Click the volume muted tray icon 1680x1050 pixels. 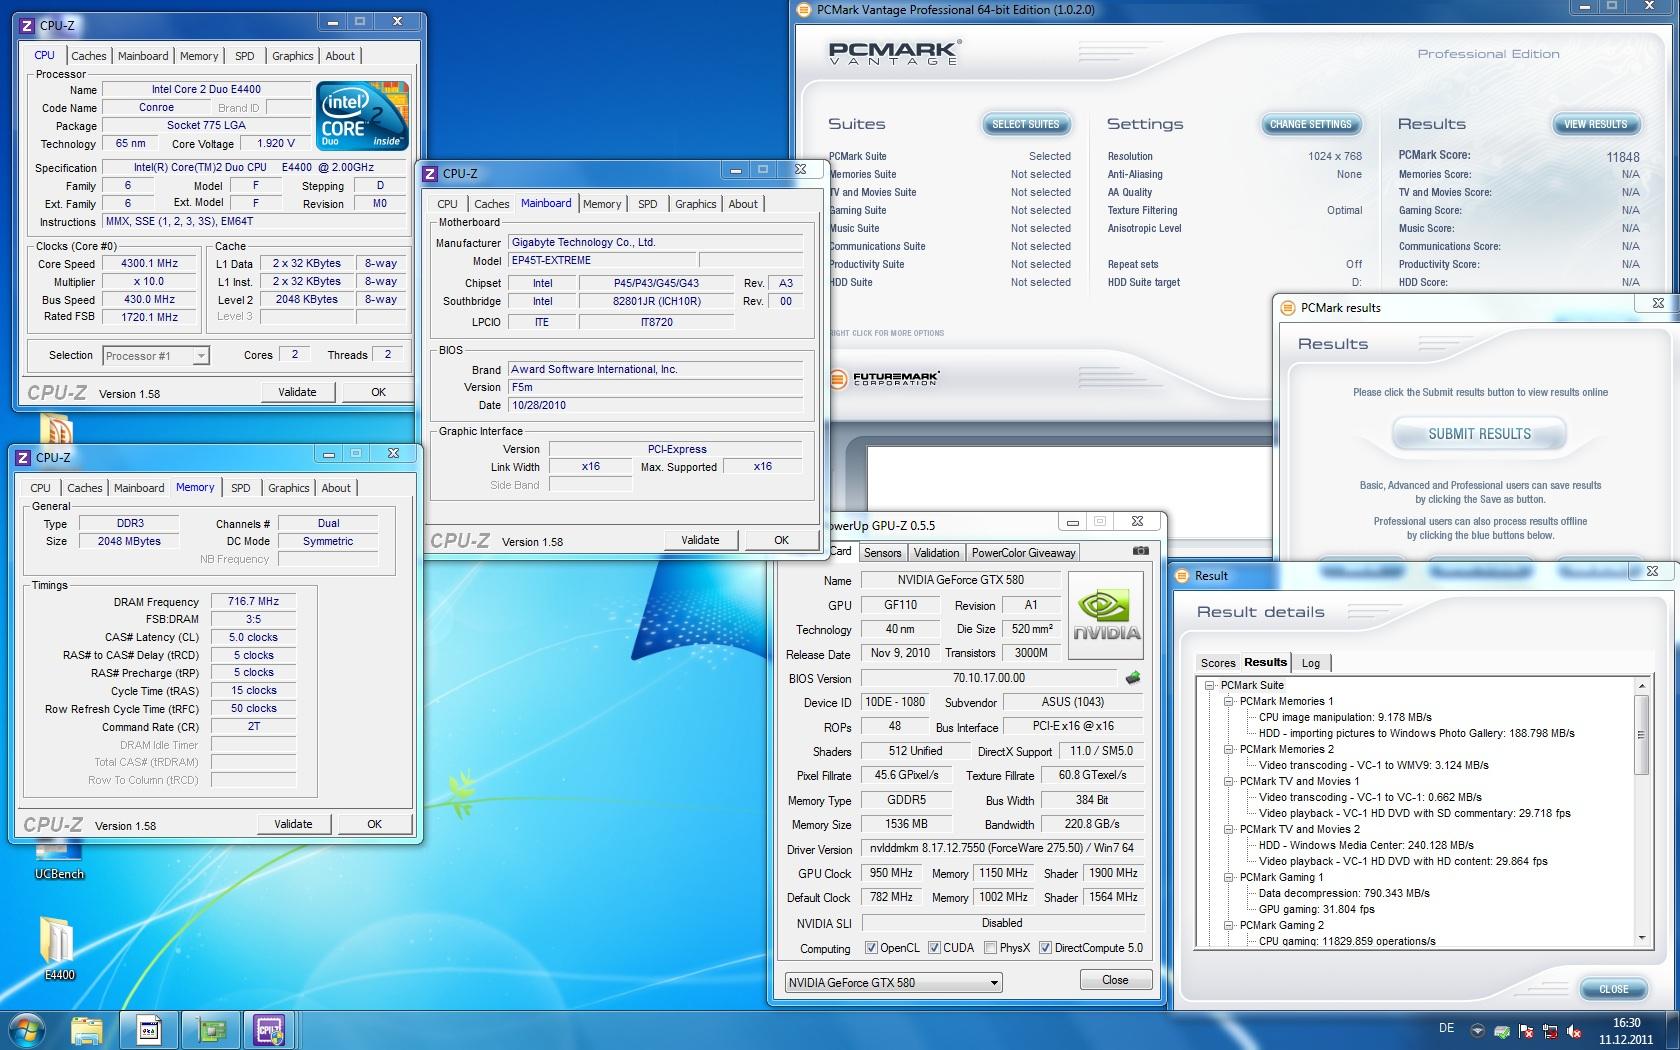tap(1576, 1031)
